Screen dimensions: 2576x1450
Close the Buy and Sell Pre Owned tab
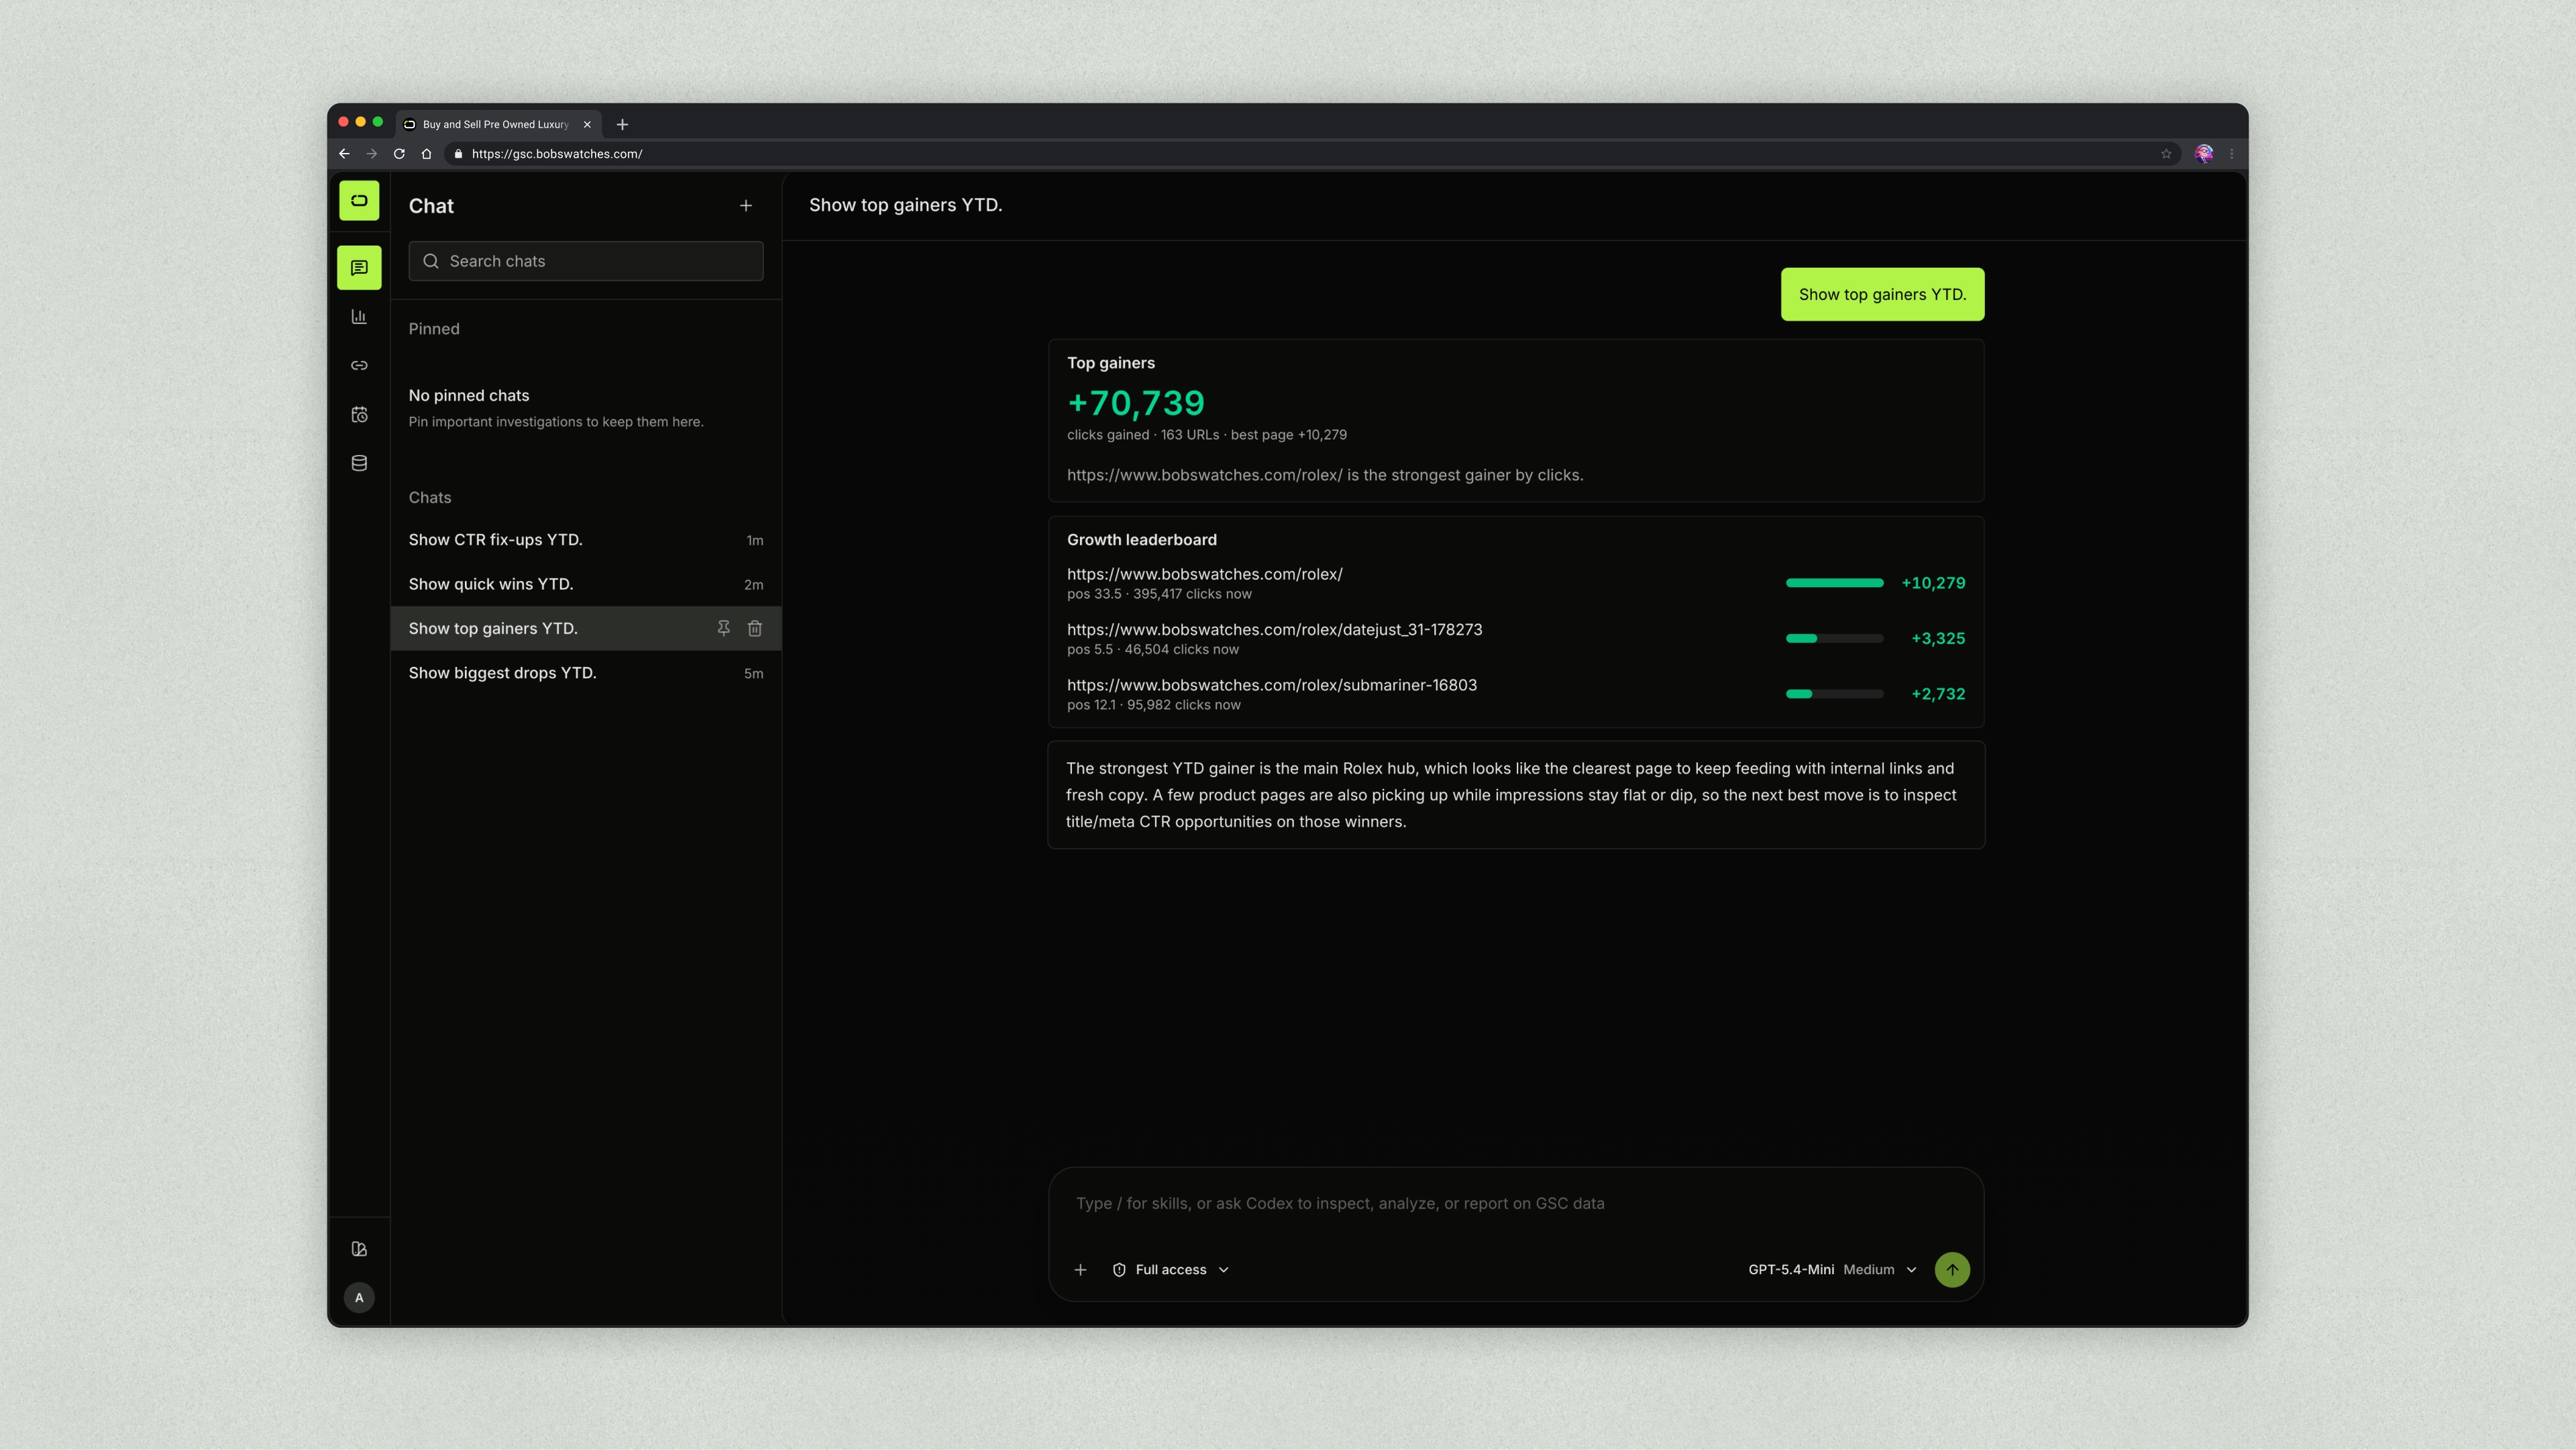pos(587,125)
